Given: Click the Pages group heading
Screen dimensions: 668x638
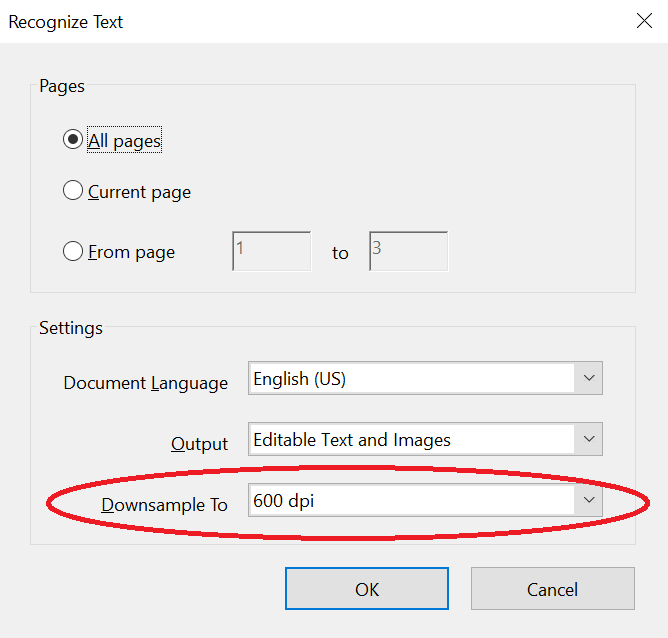Looking at the screenshot, I should (62, 86).
